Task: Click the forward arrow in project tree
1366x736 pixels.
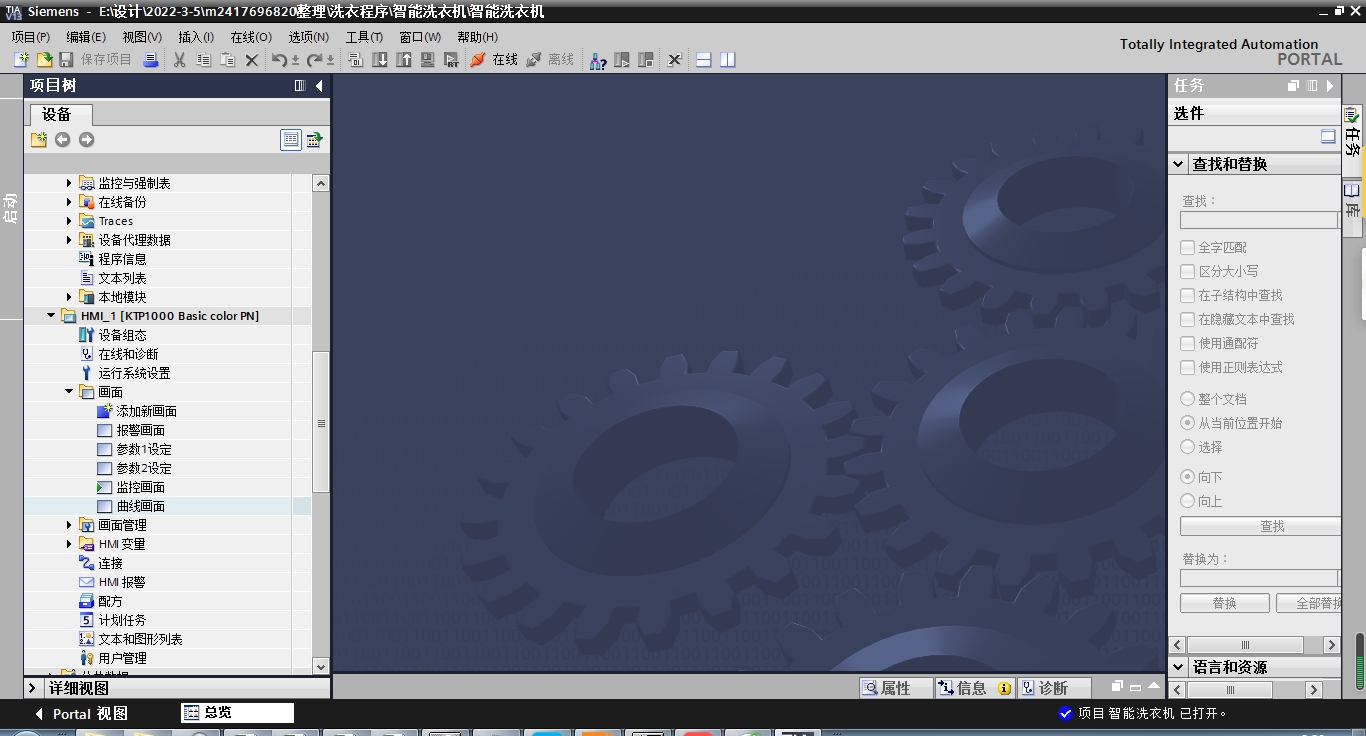Action: click(87, 140)
